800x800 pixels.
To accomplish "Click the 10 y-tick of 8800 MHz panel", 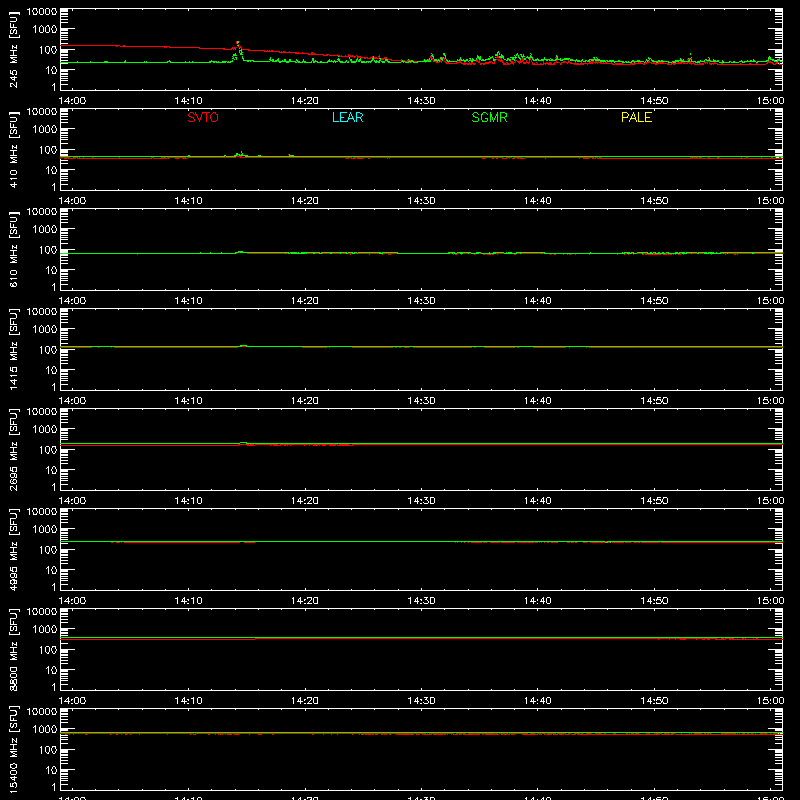I will click(x=51, y=670).
